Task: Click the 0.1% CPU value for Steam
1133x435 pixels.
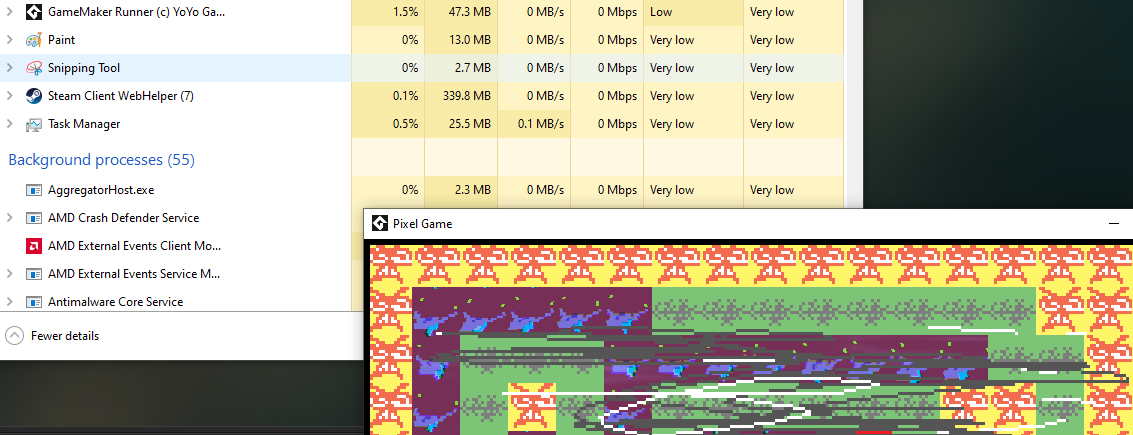Action: [405, 95]
